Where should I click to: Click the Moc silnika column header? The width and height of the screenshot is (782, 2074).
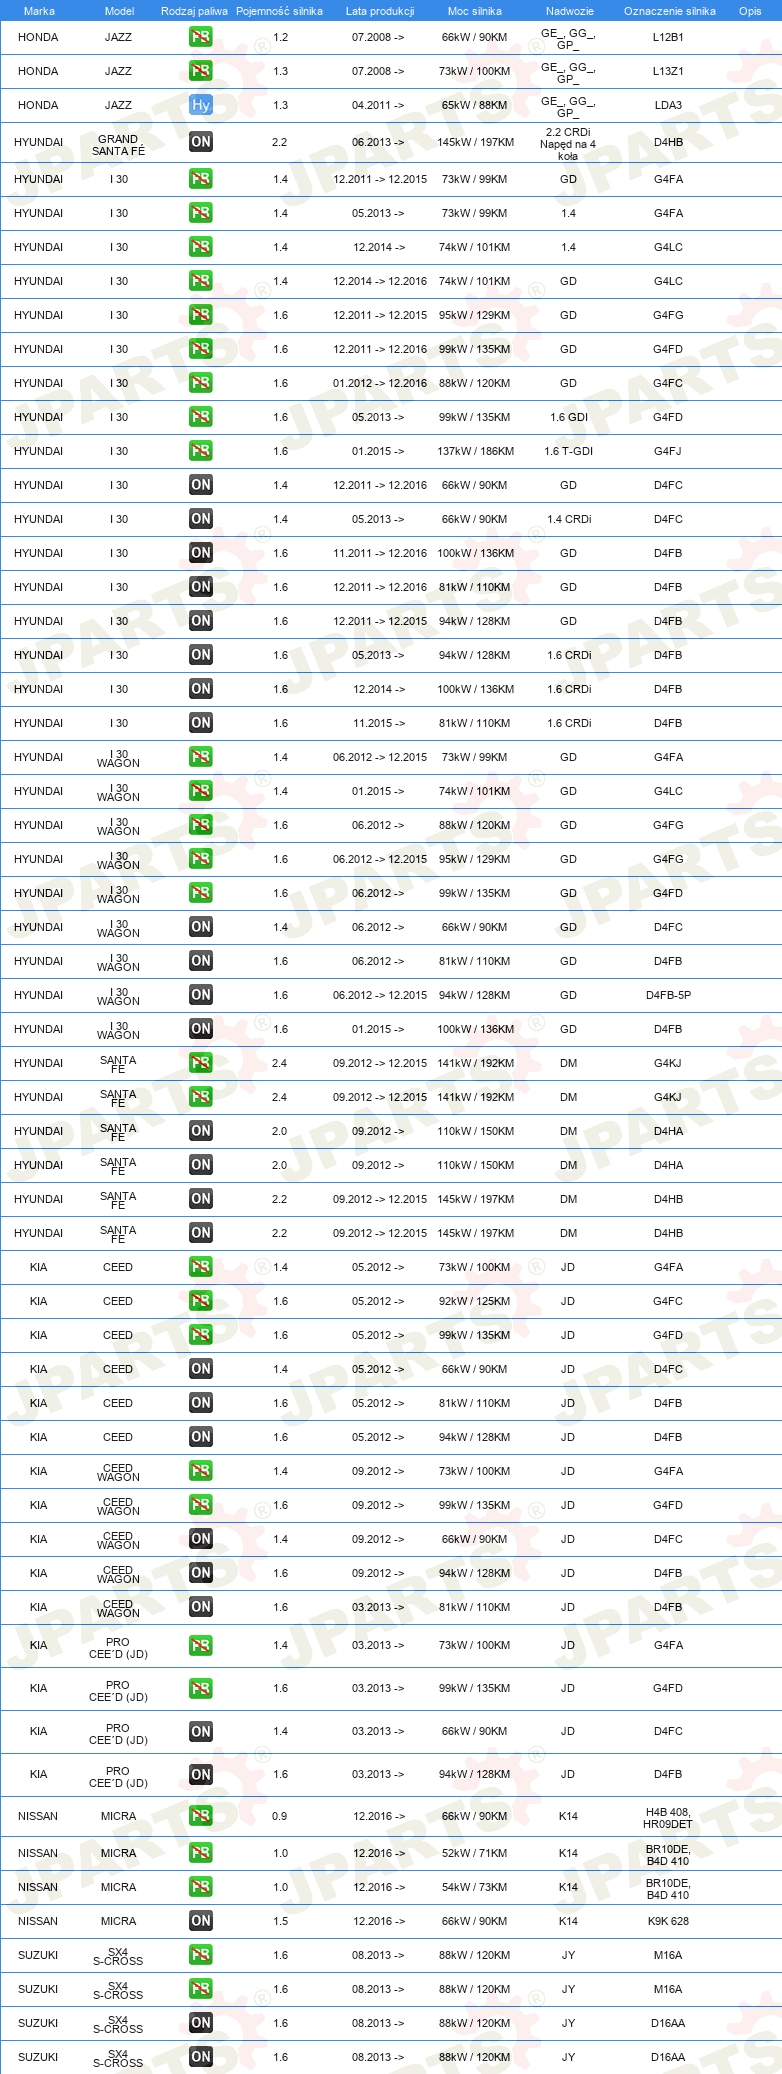[x=475, y=11]
